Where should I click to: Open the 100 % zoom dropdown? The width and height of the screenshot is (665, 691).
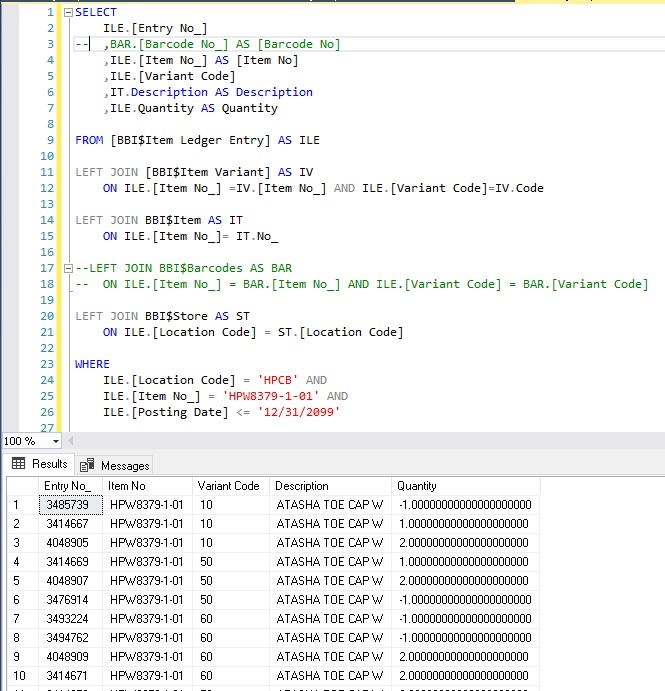[x=56, y=441]
